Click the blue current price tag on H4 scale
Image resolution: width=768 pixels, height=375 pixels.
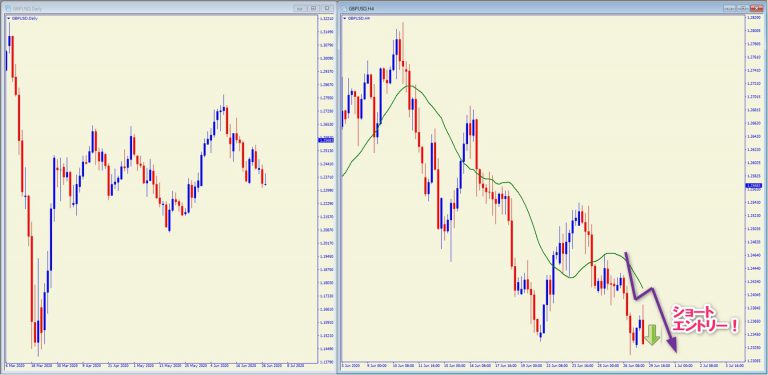pyautogui.click(x=754, y=186)
